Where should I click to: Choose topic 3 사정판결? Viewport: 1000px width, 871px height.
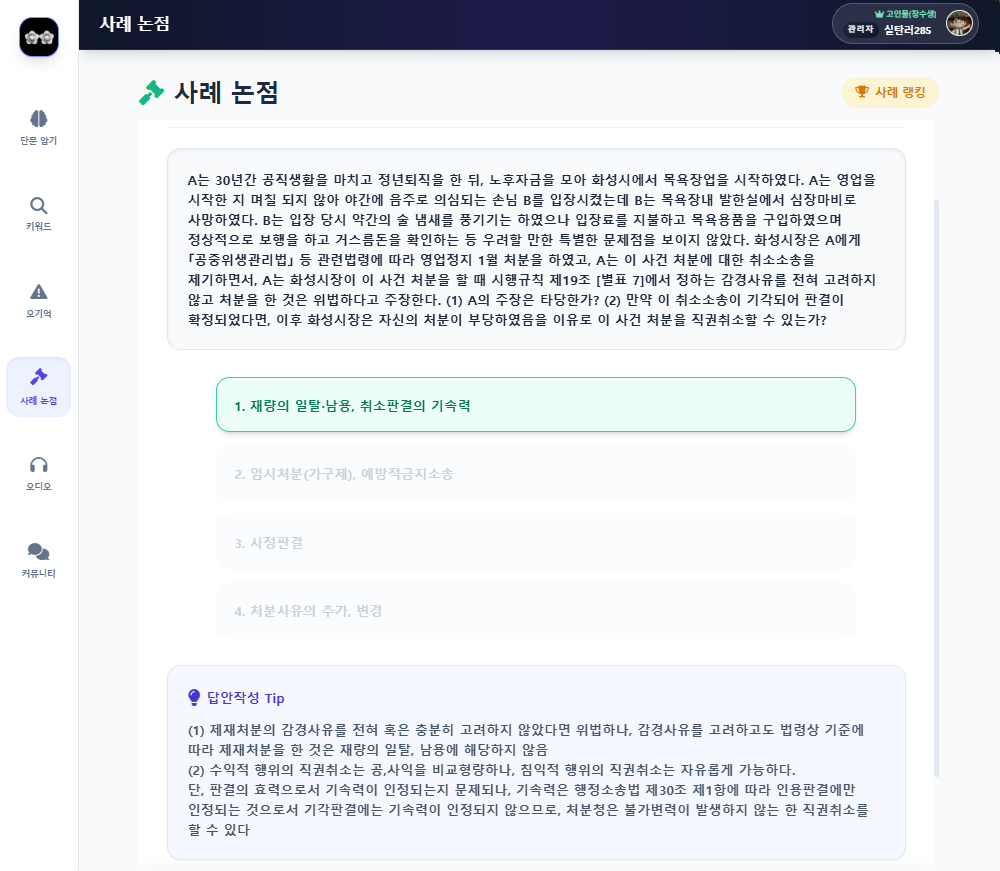(x=535, y=542)
